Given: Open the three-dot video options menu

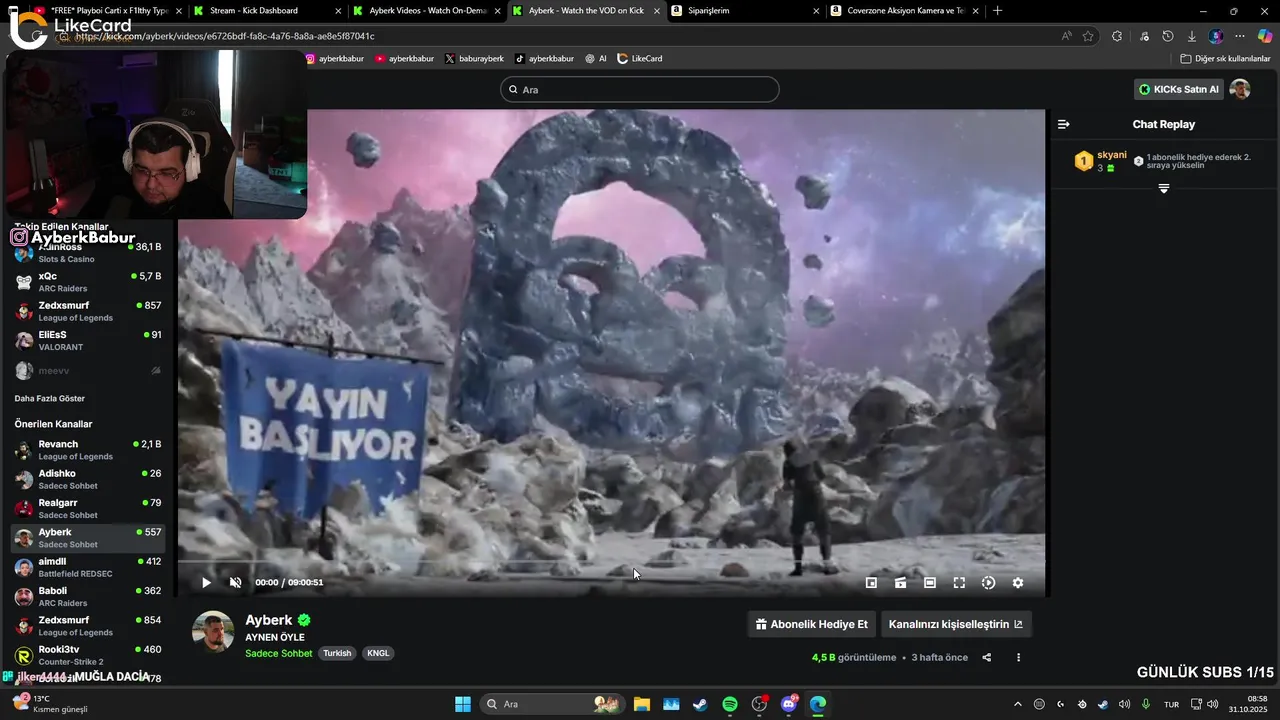Looking at the screenshot, I should [x=1019, y=657].
